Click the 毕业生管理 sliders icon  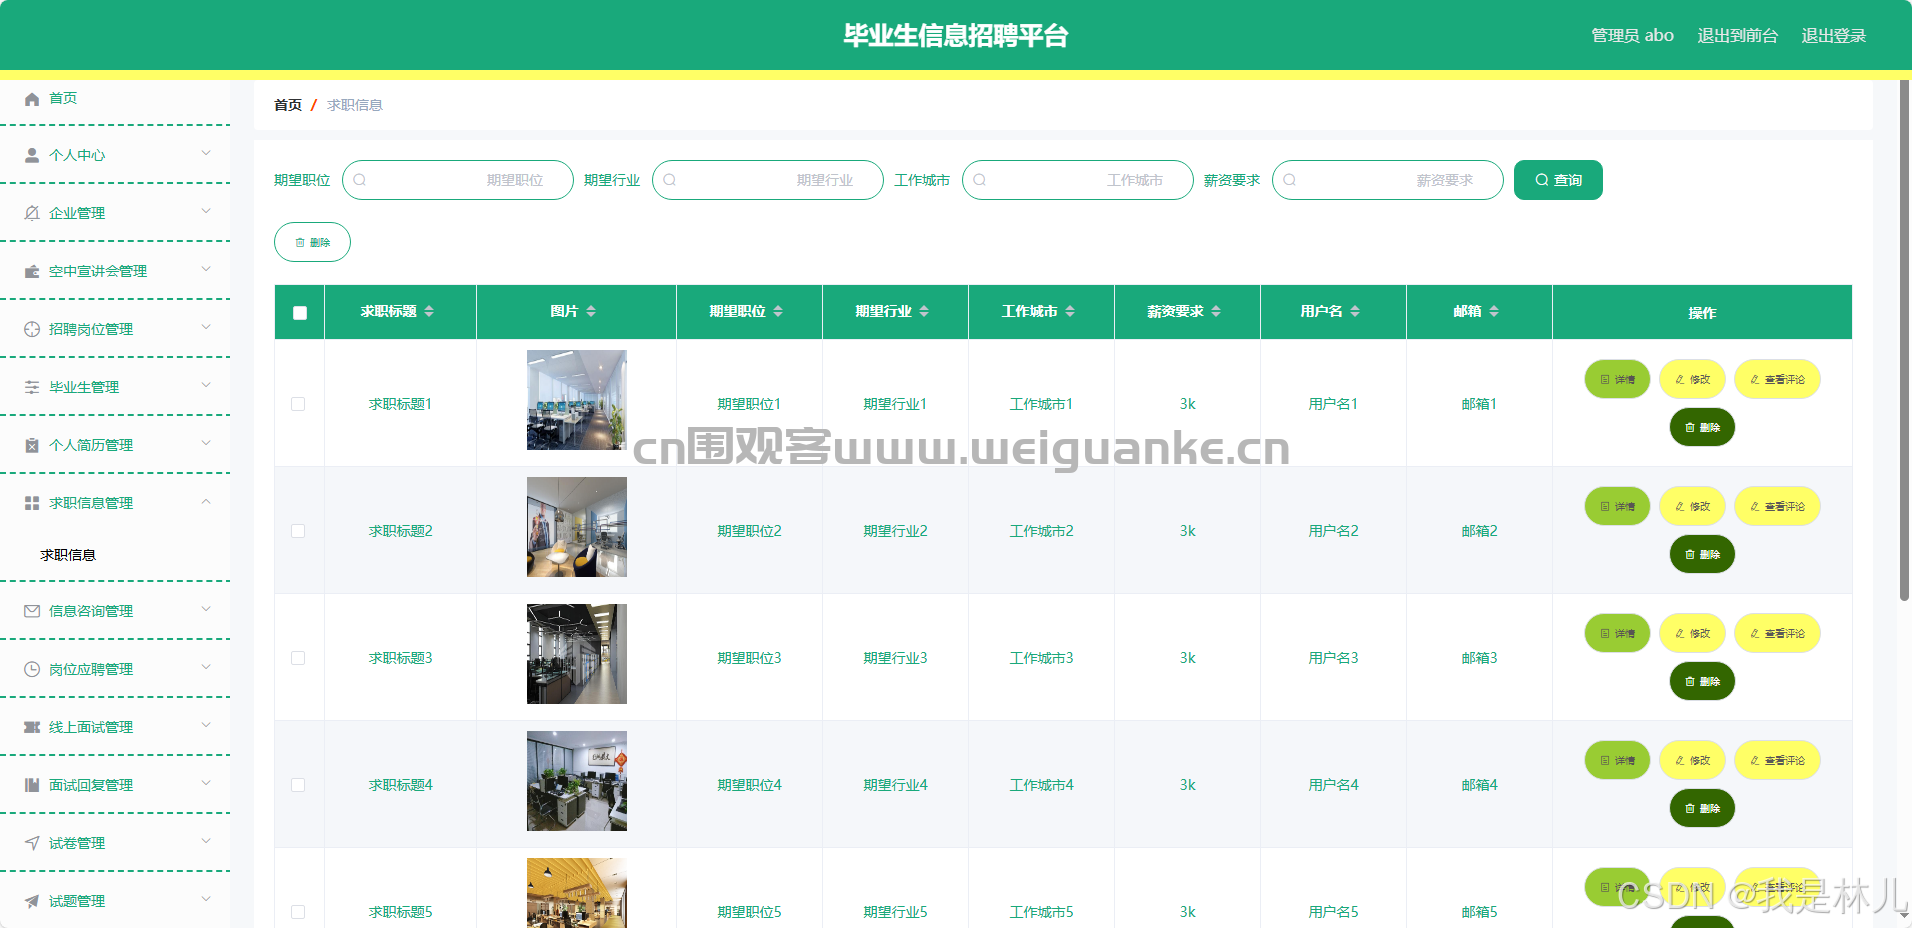tap(32, 387)
